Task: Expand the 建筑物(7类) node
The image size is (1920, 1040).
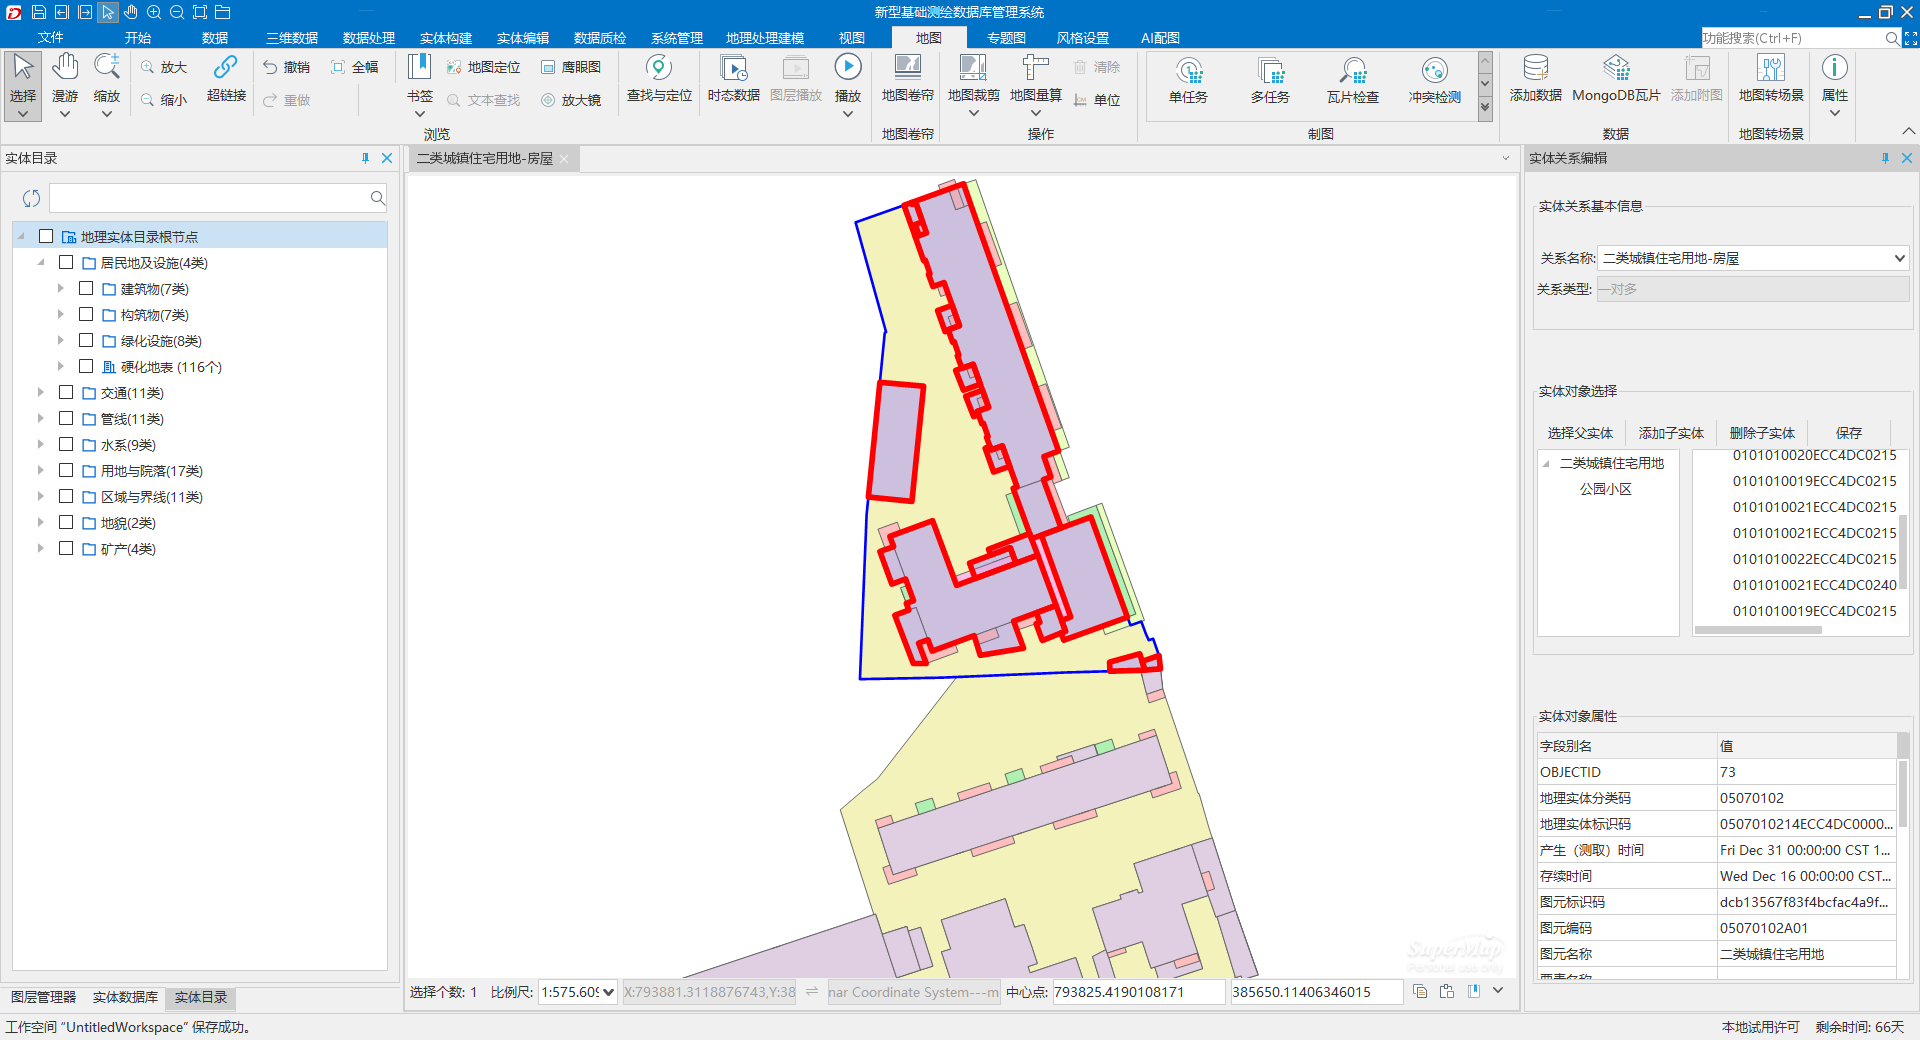Action: pos(60,288)
